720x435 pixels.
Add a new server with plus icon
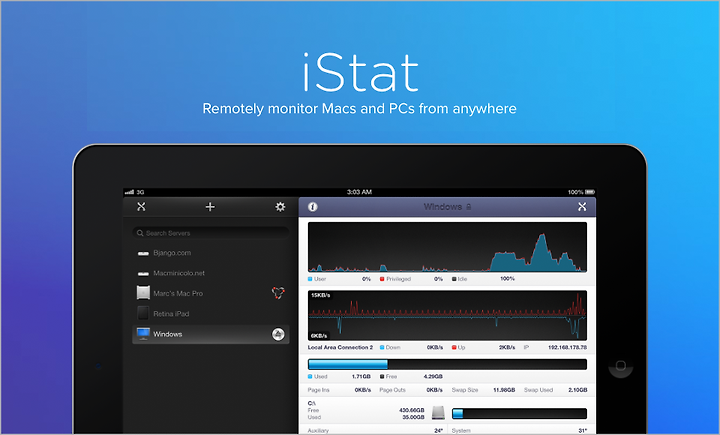(210, 207)
